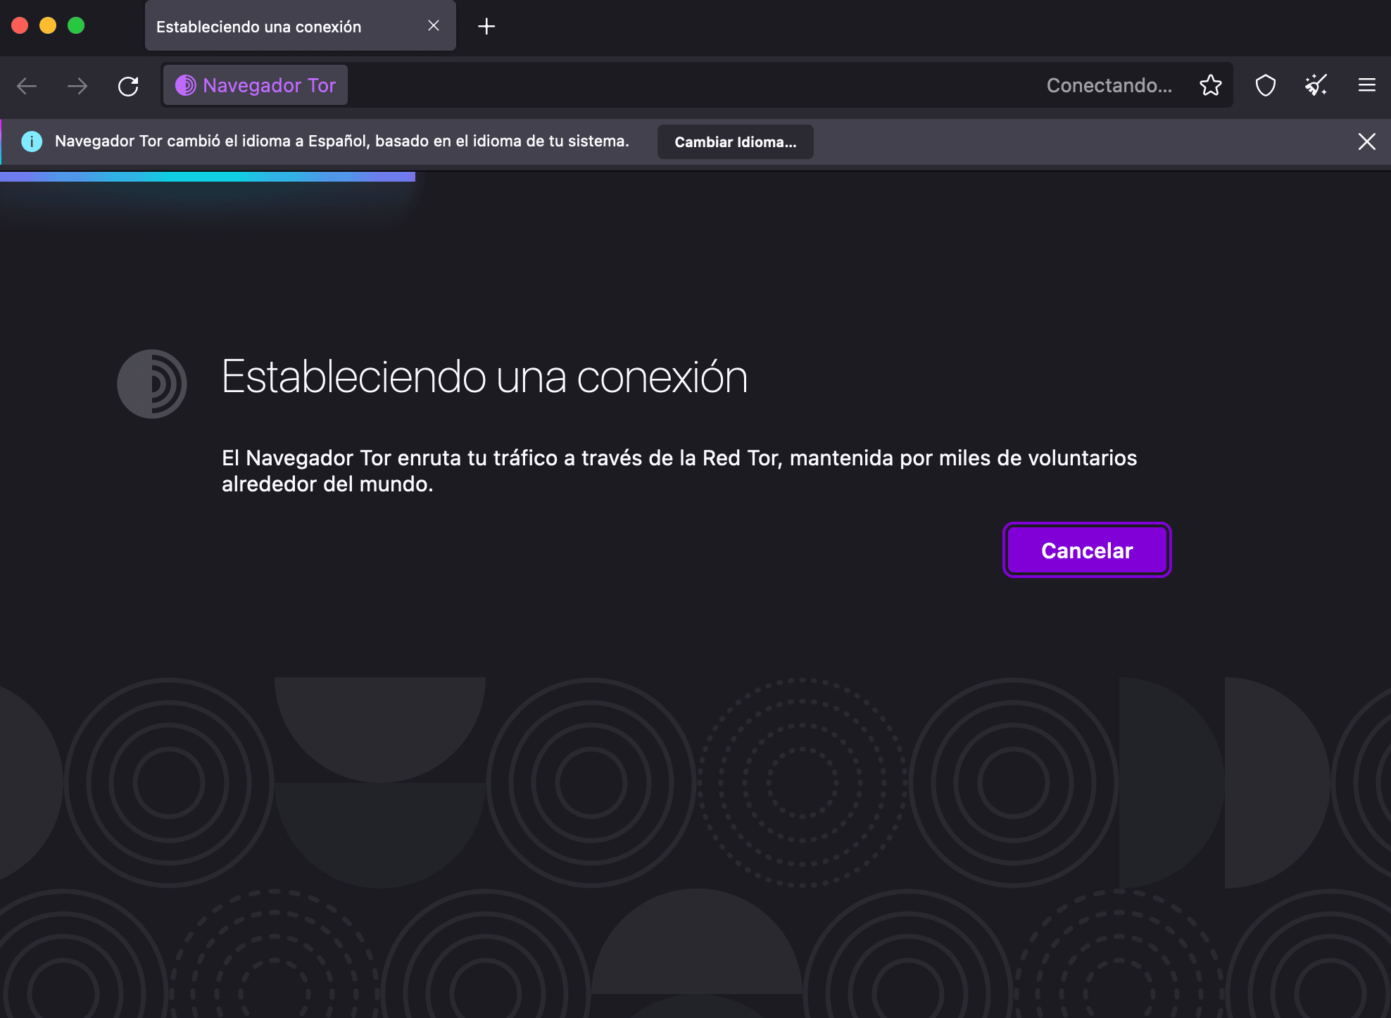1391x1018 pixels.
Task: Click the language change notification message
Action: (342, 141)
